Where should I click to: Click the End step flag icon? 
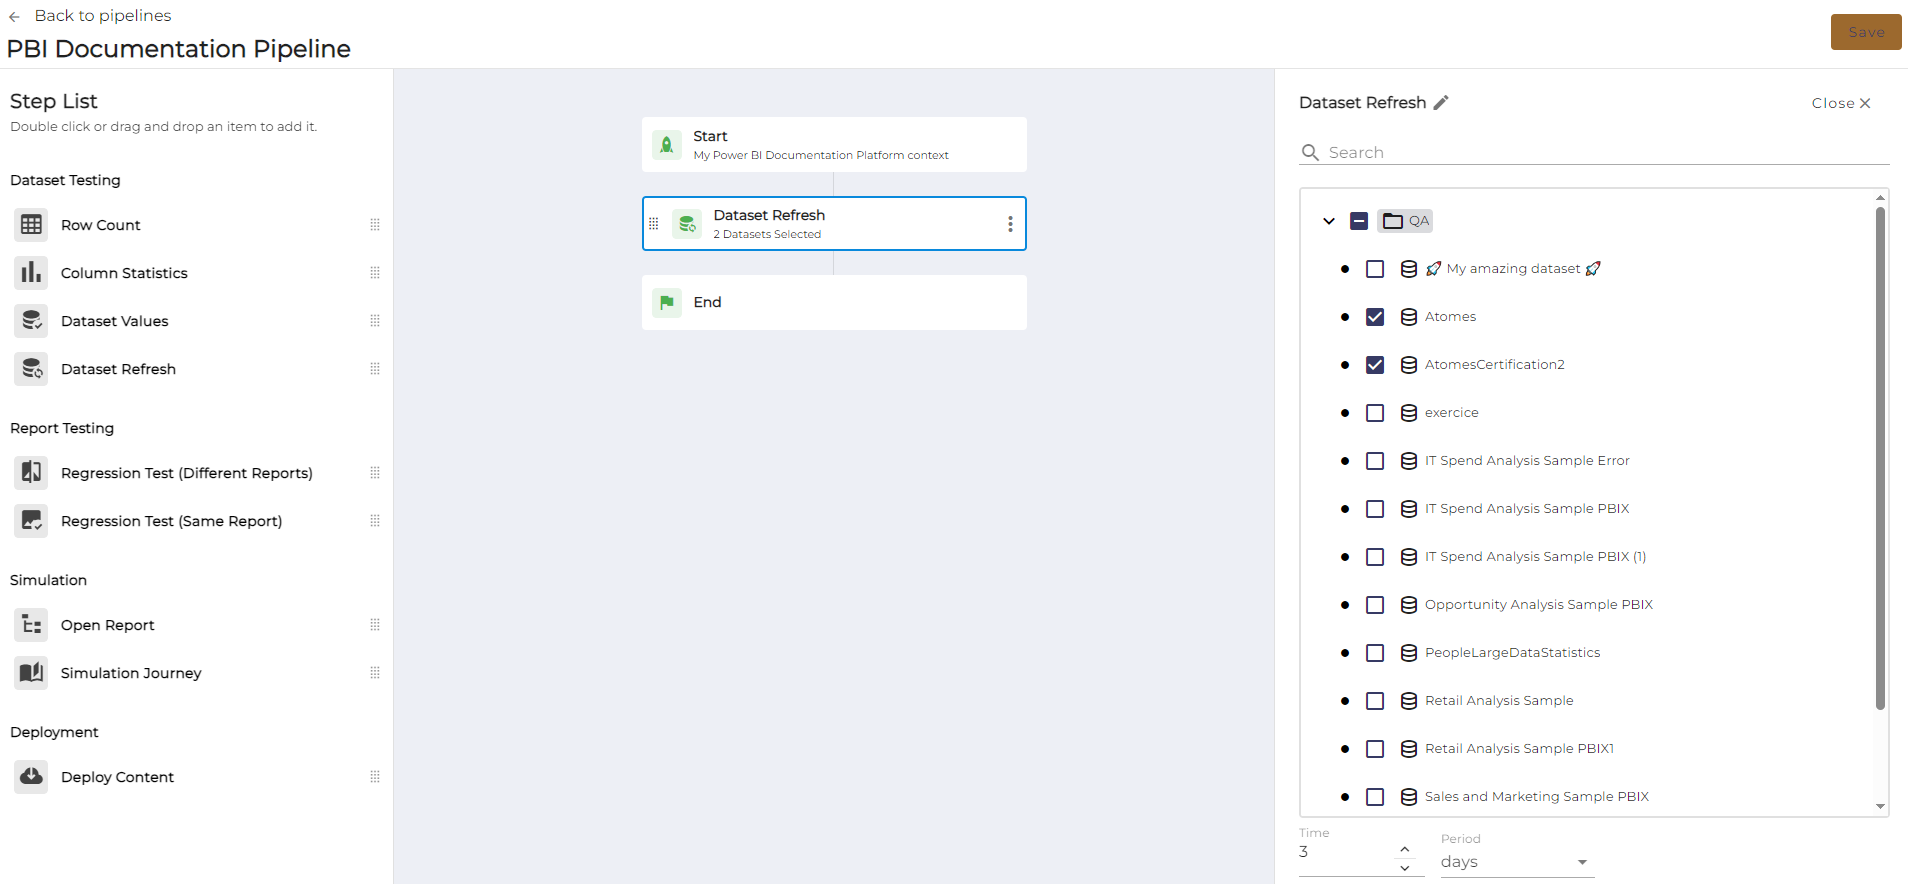coord(667,302)
